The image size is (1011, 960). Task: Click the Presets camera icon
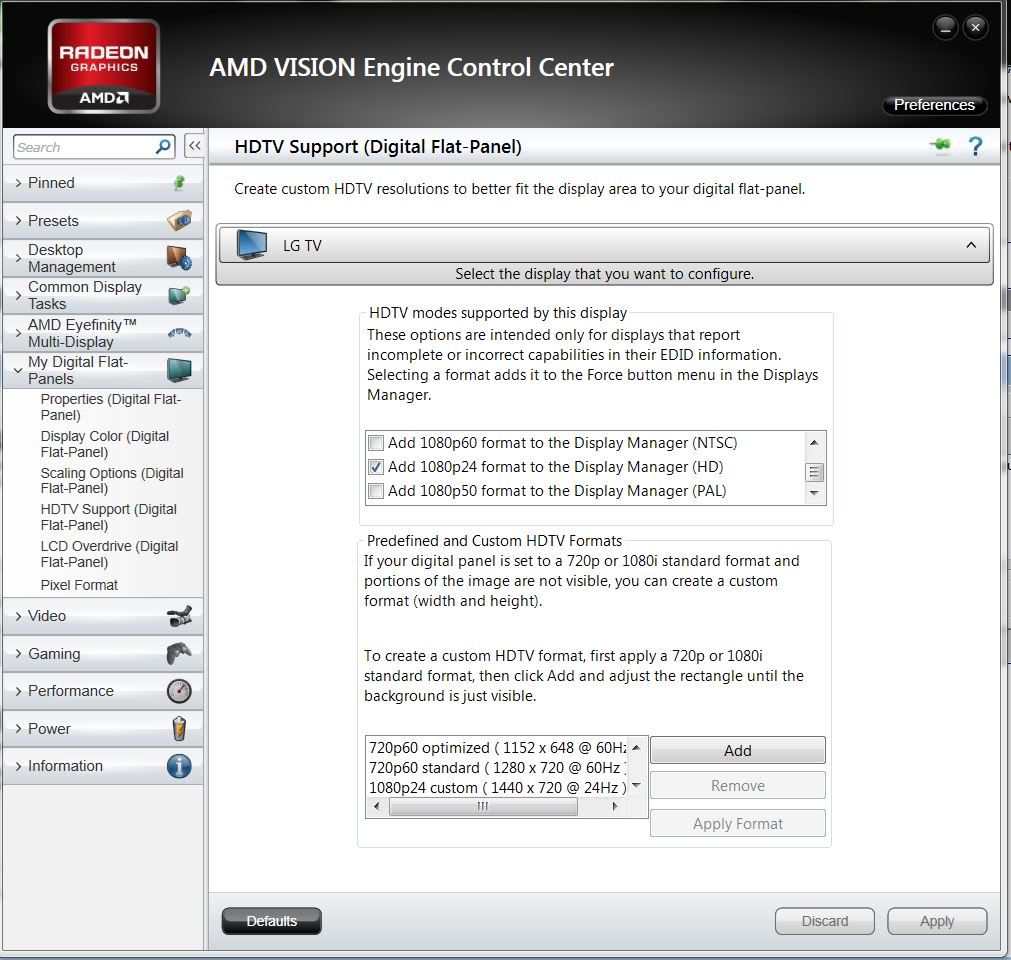pyautogui.click(x=179, y=220)
